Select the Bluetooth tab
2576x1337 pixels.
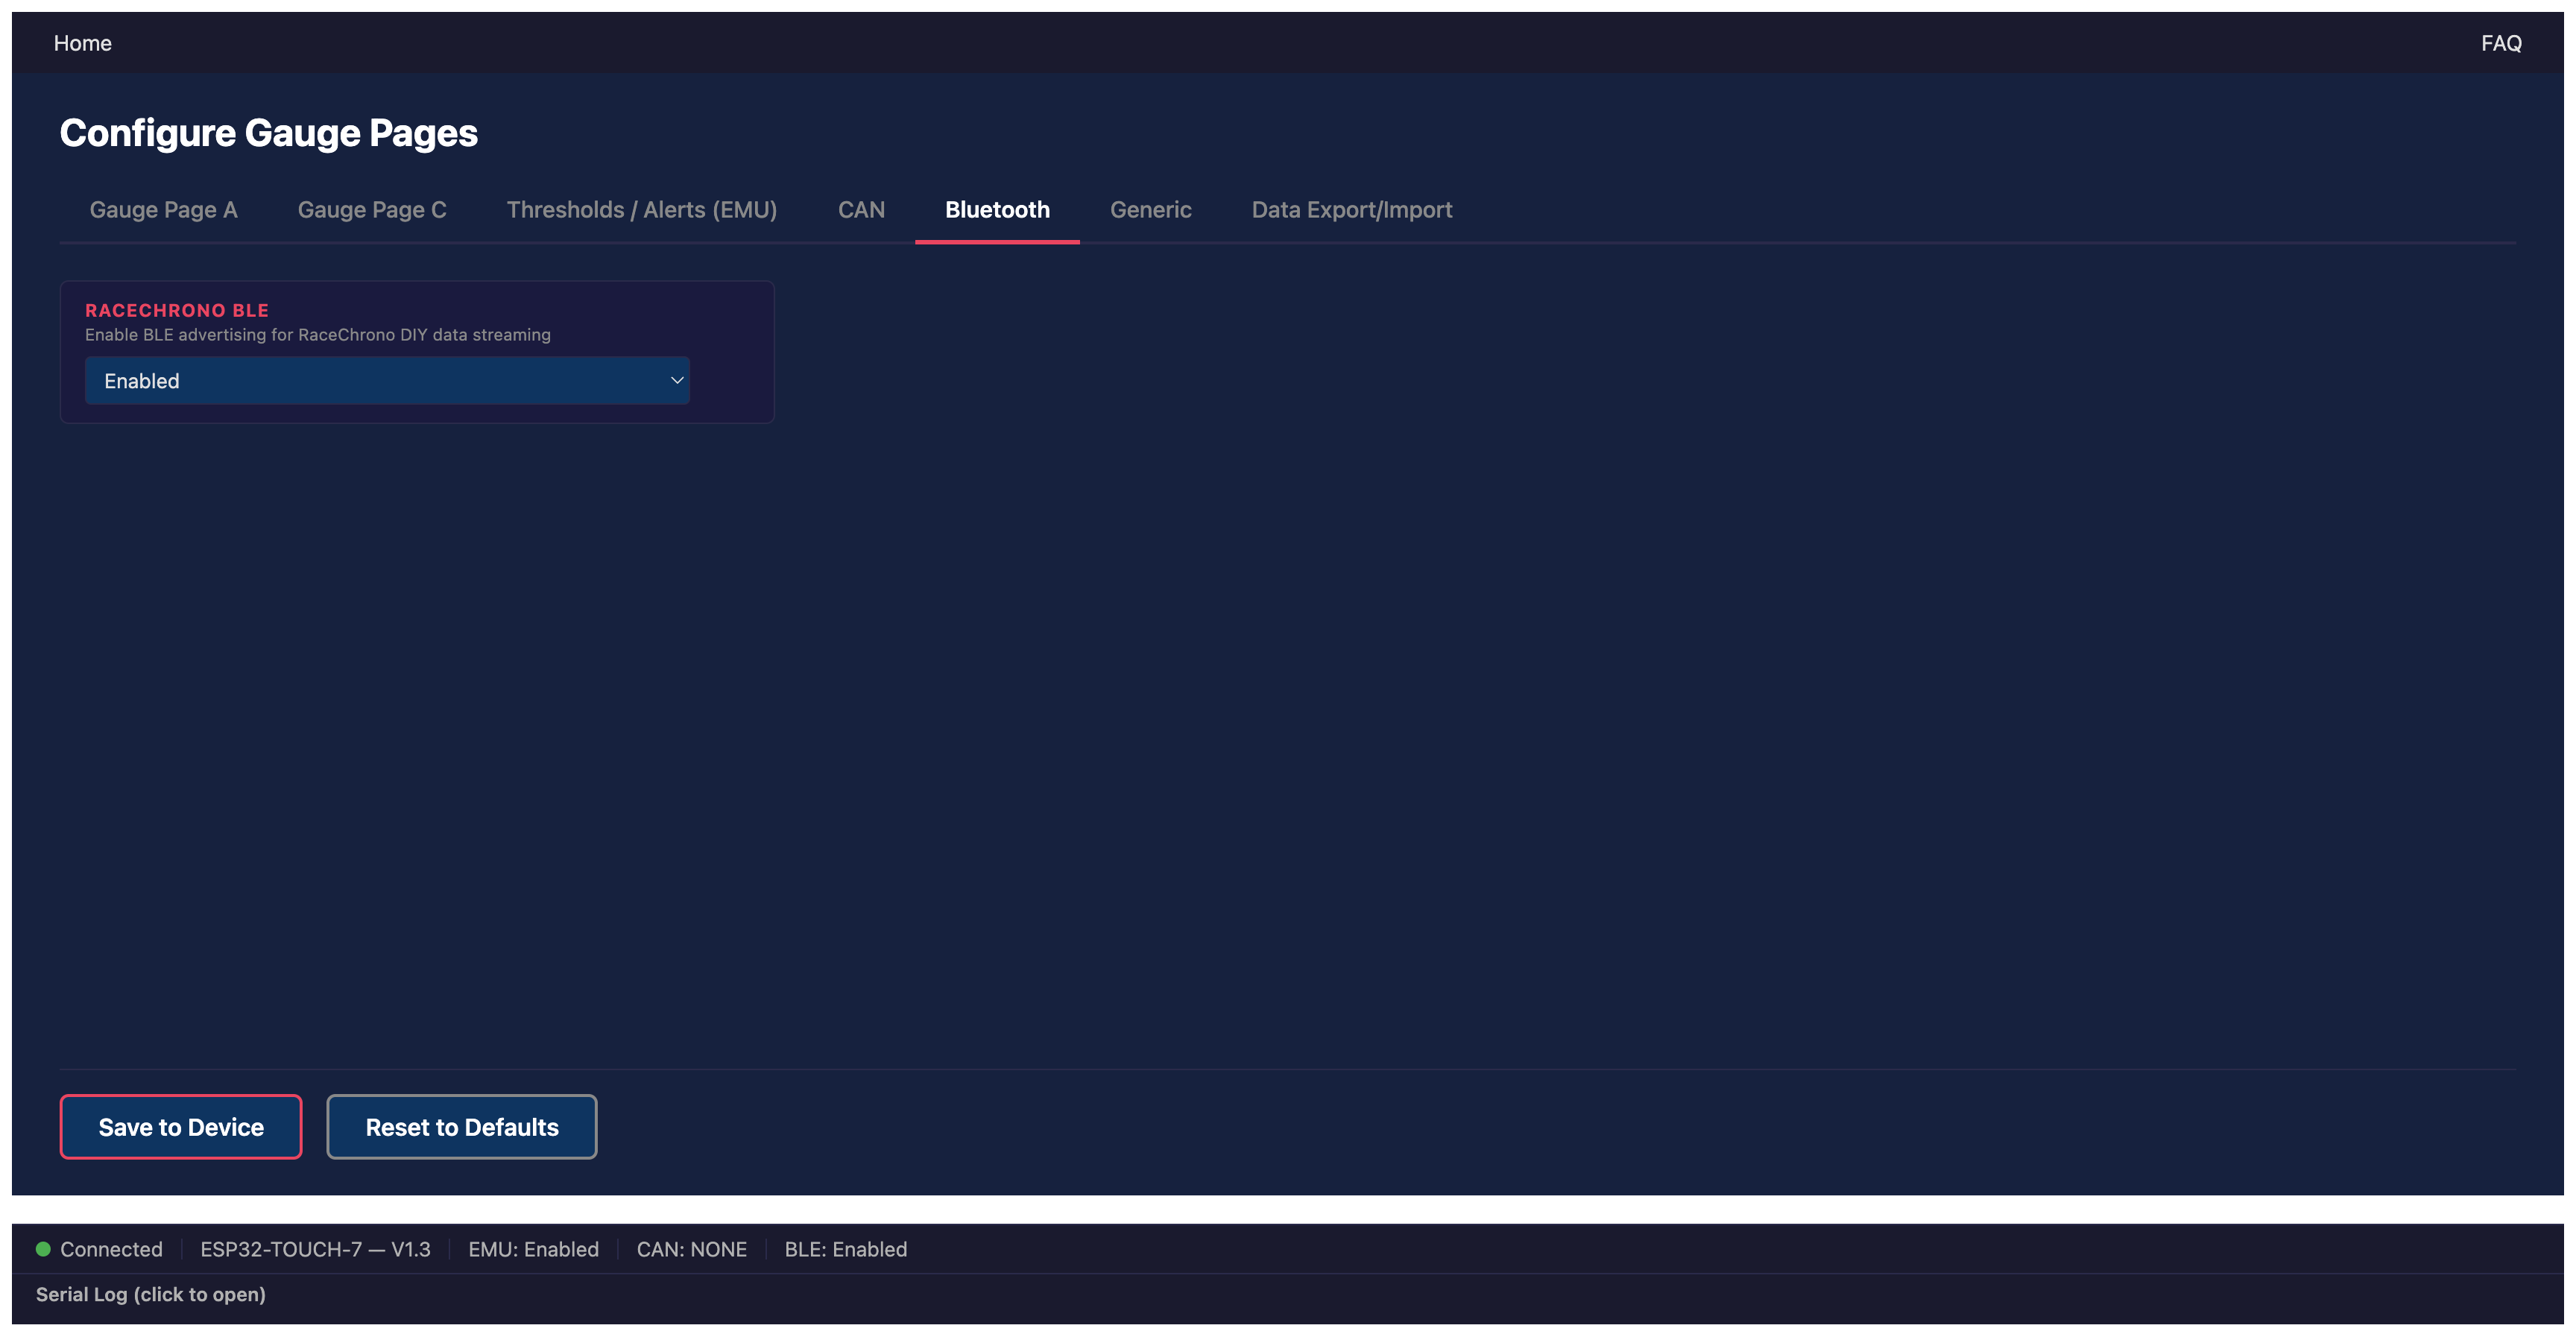click(997, 209)
